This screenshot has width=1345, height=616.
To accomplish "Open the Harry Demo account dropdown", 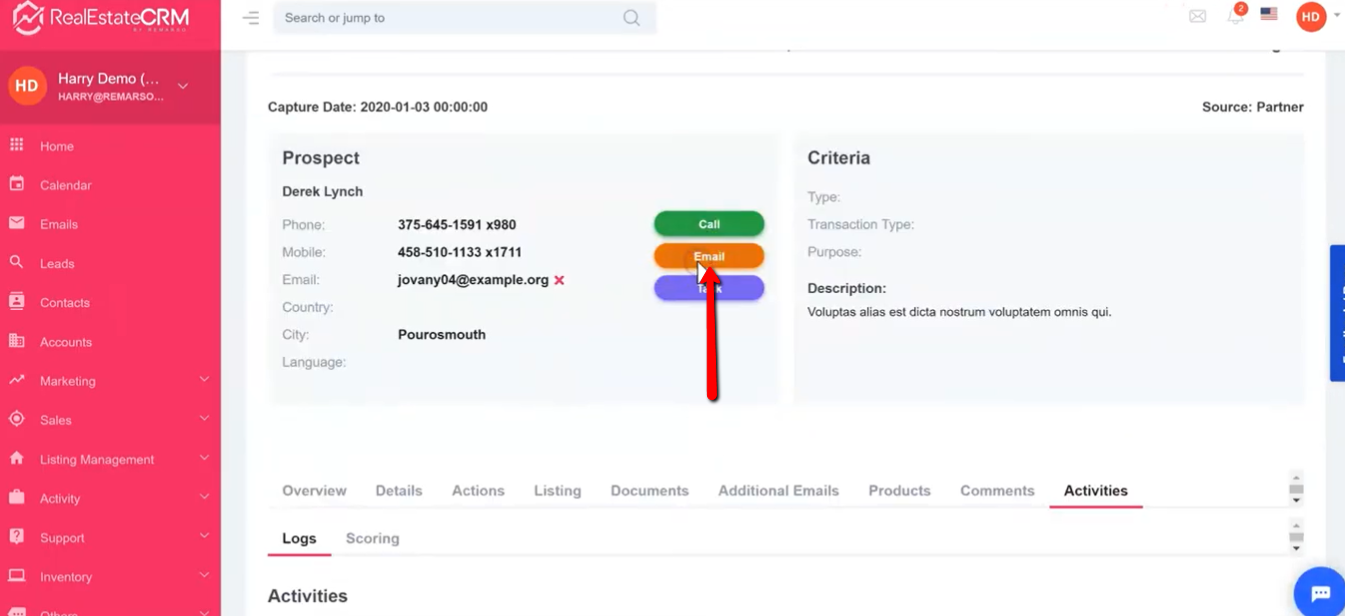I will (183, 87).
